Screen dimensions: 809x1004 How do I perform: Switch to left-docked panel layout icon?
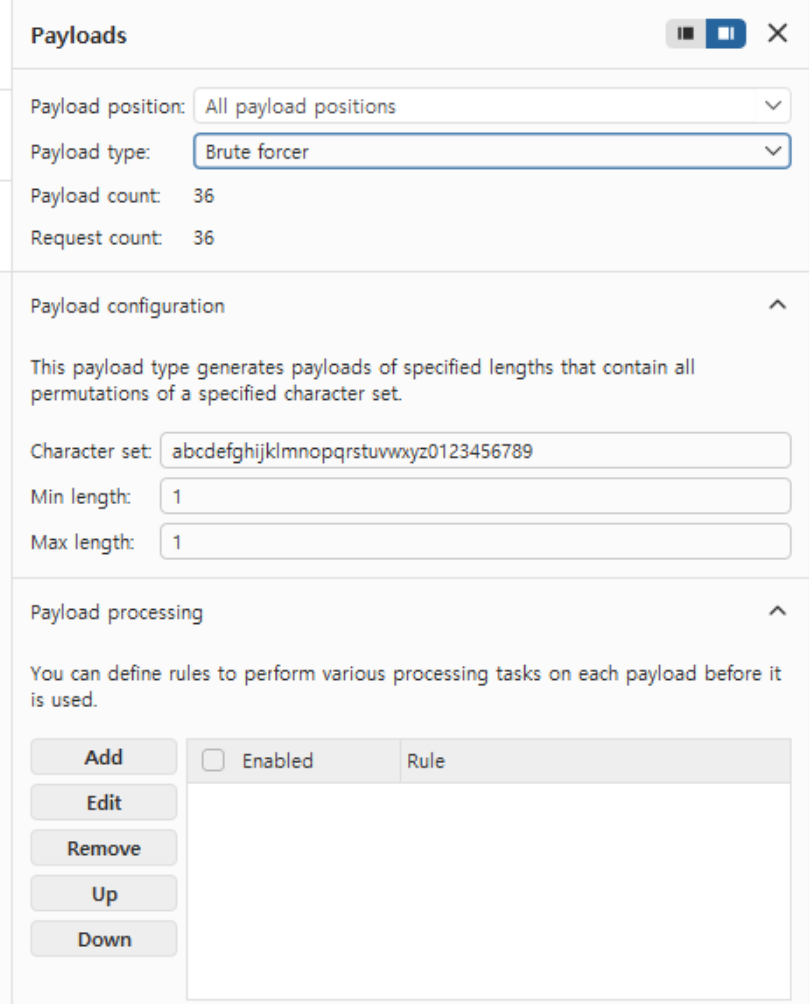(x=685, y=33)
